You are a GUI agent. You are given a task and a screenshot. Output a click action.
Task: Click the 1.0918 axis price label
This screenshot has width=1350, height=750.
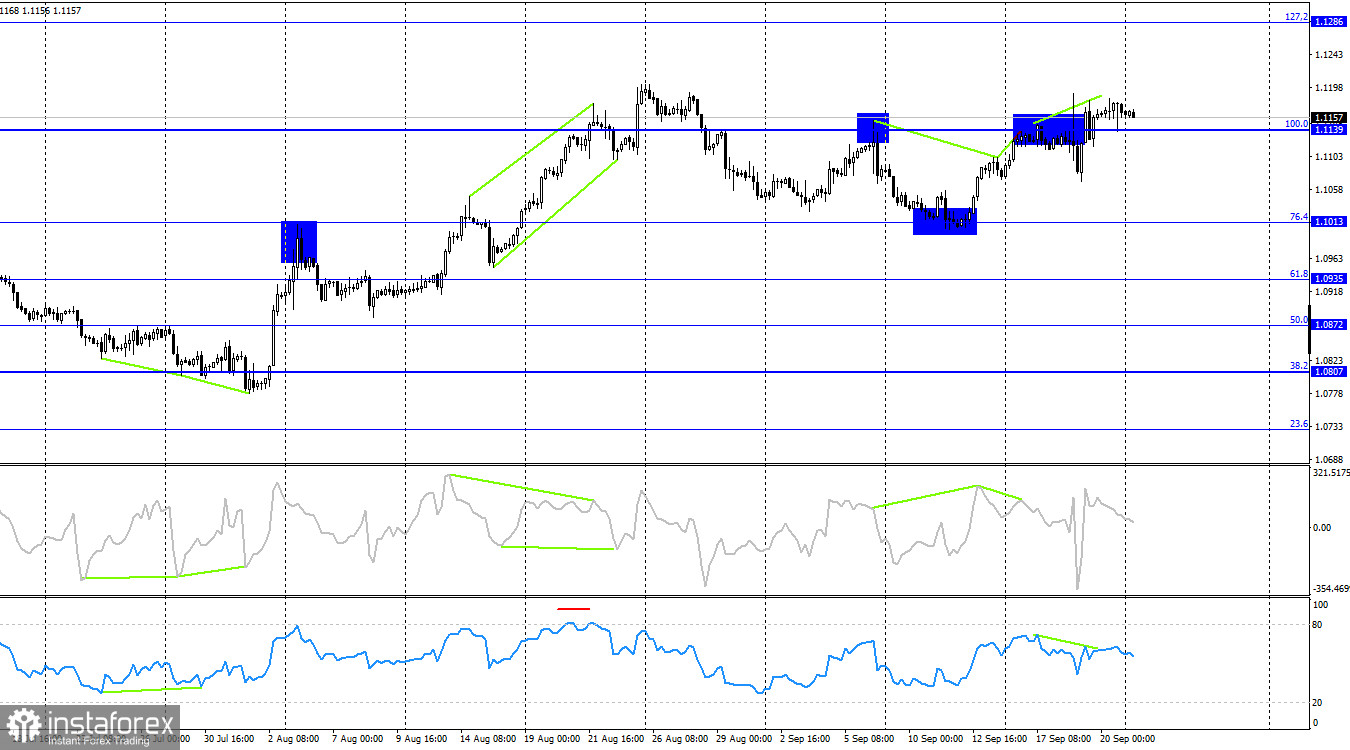coord(1330,292)
